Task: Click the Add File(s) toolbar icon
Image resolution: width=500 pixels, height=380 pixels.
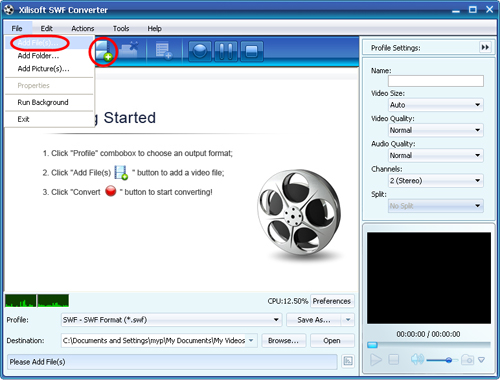Action: [104, 51]
